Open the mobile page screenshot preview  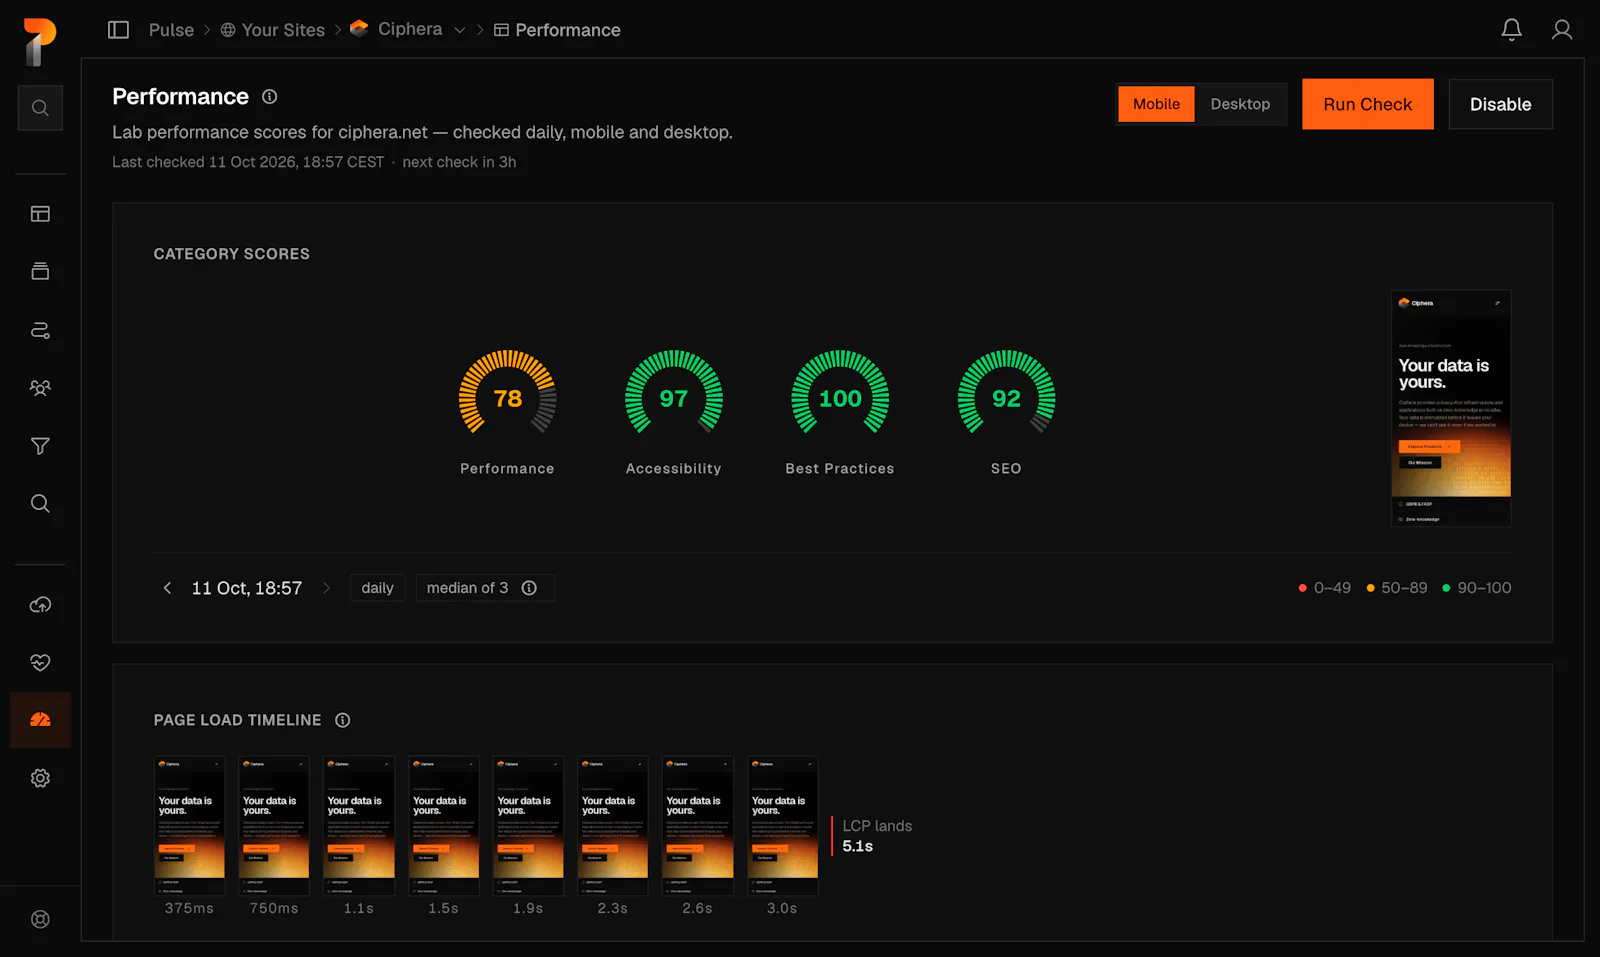(x=1451, y=408)
